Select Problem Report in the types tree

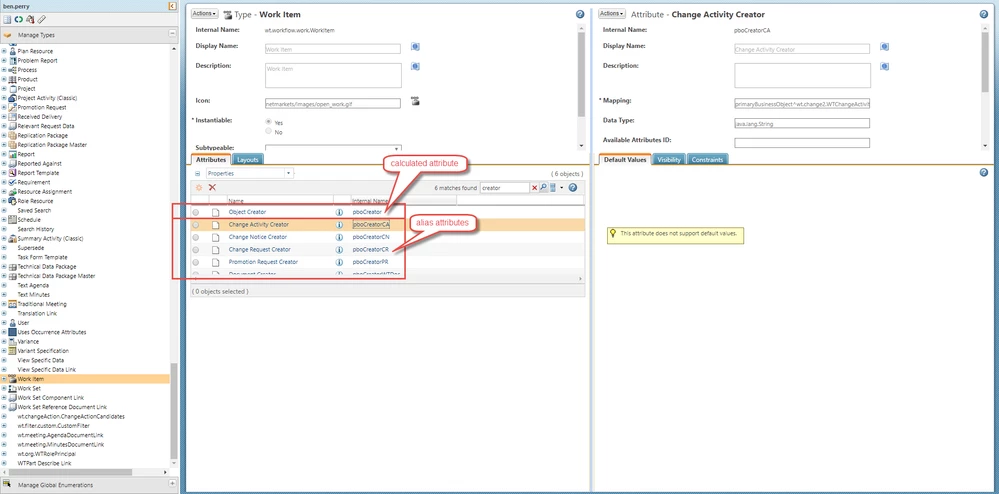(38, 61)
